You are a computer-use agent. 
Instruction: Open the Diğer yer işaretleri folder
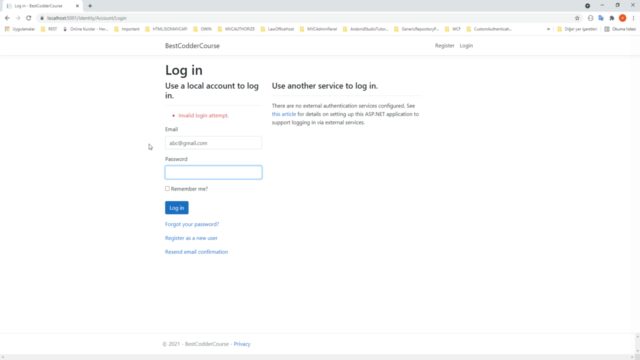coord(577,29)
